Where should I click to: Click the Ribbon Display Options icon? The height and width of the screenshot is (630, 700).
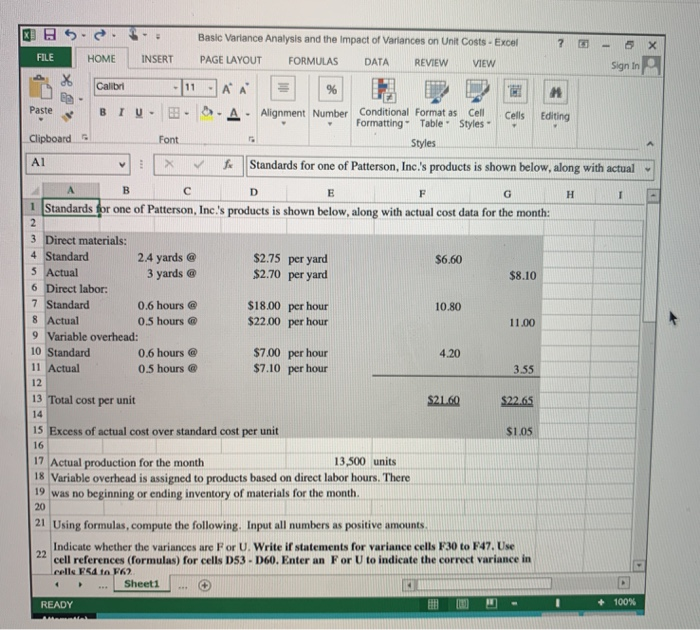[583, 44]
